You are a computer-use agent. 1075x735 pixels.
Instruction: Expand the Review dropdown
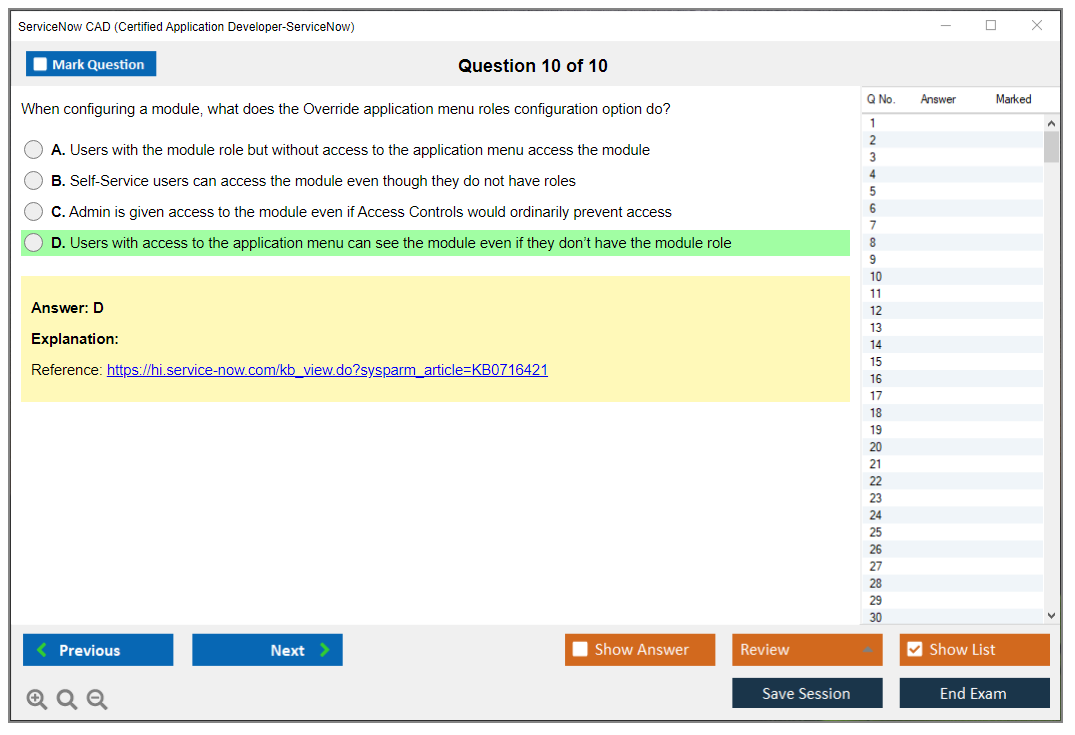pyautogui.click(x=867, y=650)
